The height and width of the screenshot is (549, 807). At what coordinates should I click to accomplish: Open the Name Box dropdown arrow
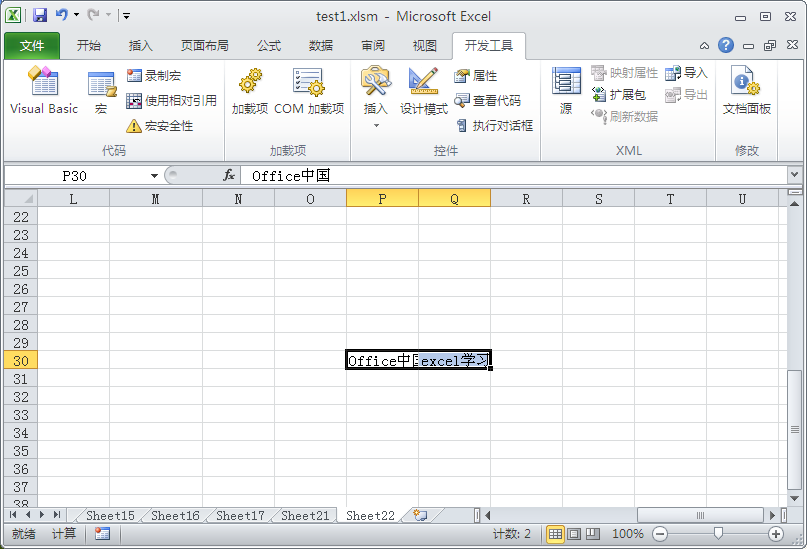(154, 176)
